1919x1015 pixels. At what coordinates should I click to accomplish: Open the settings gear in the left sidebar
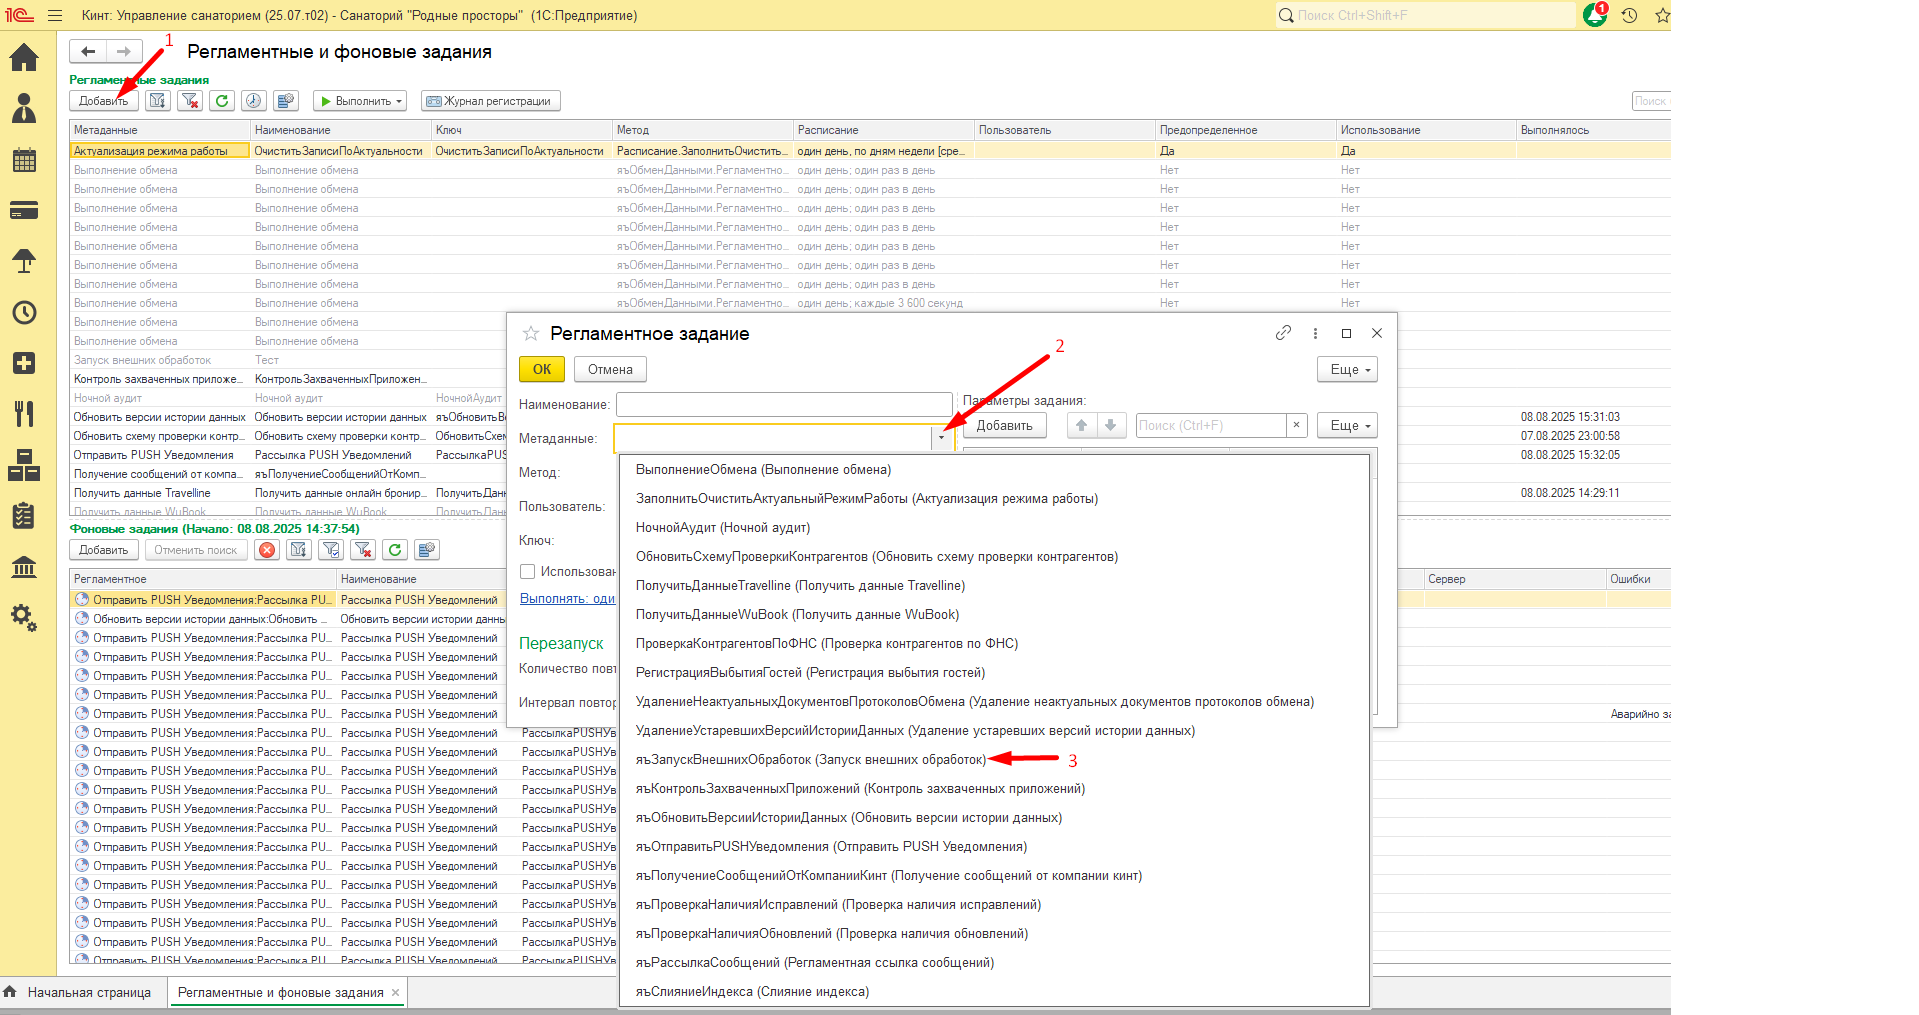[x=24, y=618]
